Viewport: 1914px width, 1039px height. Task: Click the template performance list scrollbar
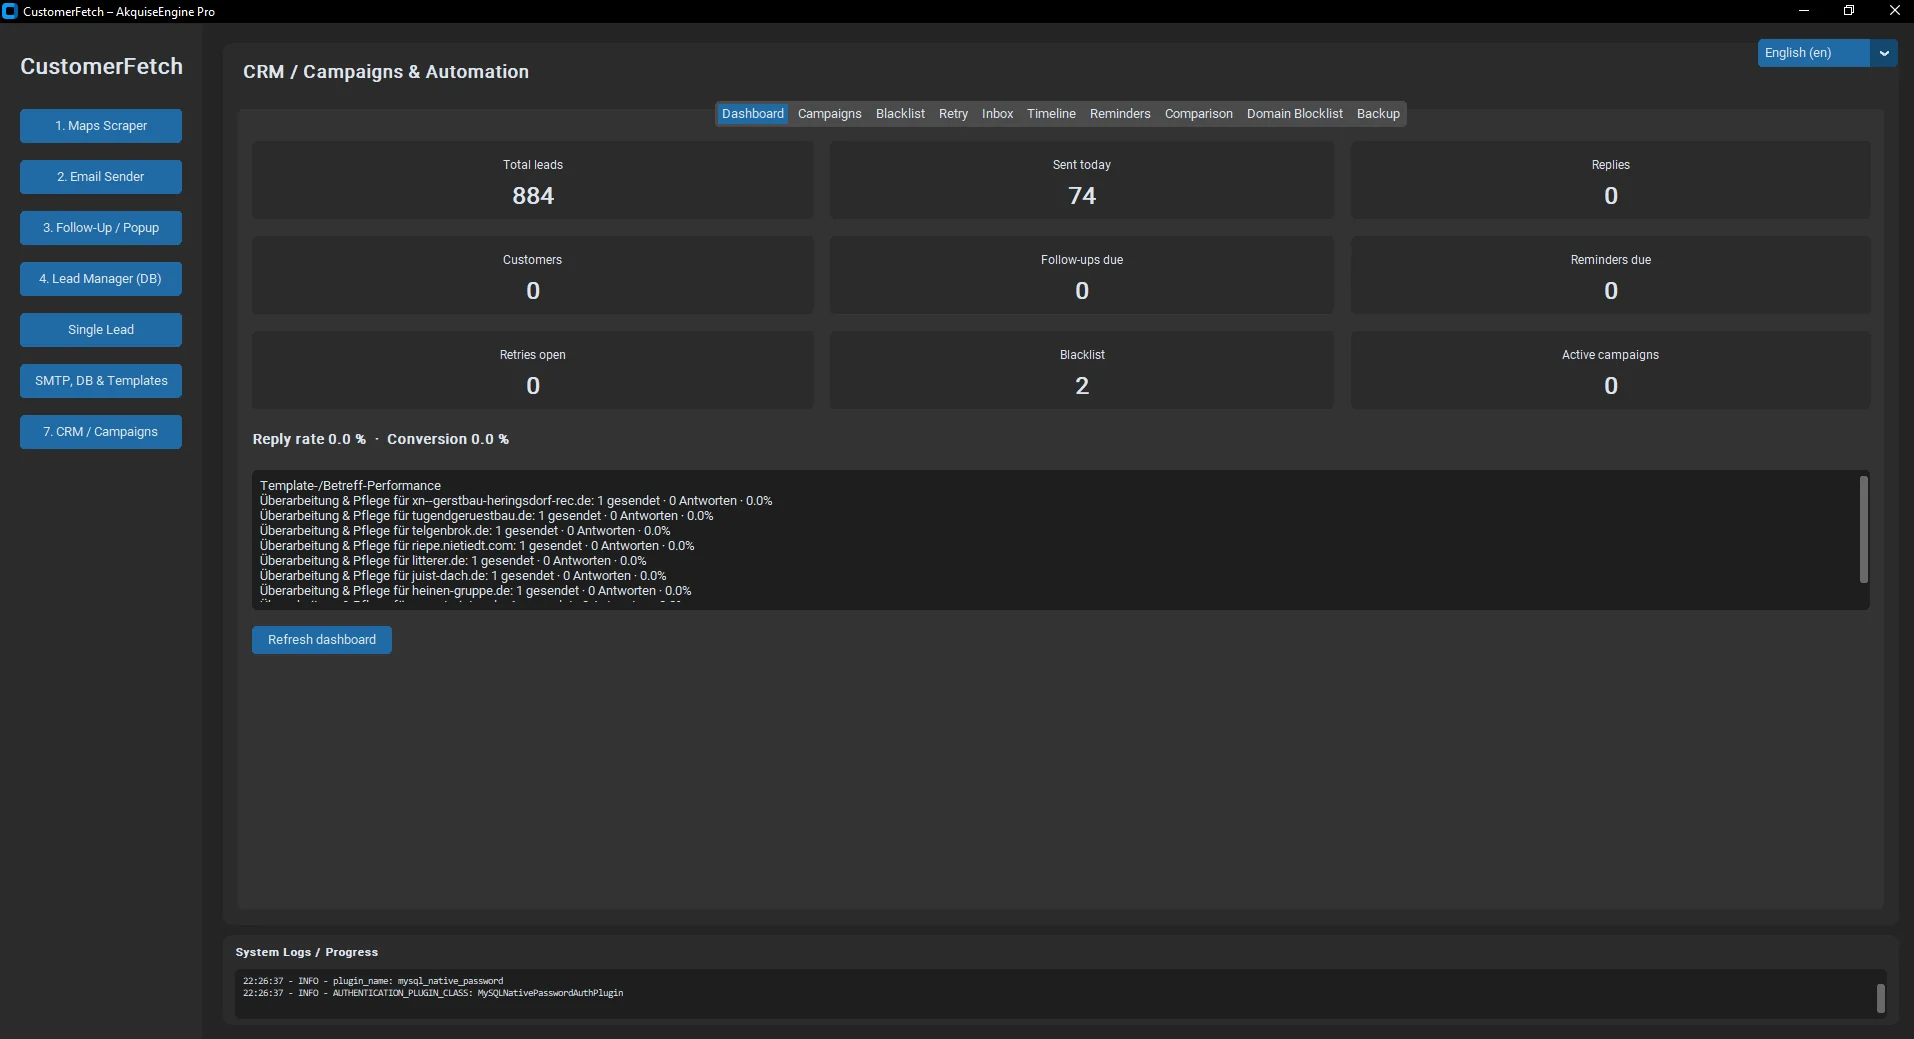pos(1864,530)
